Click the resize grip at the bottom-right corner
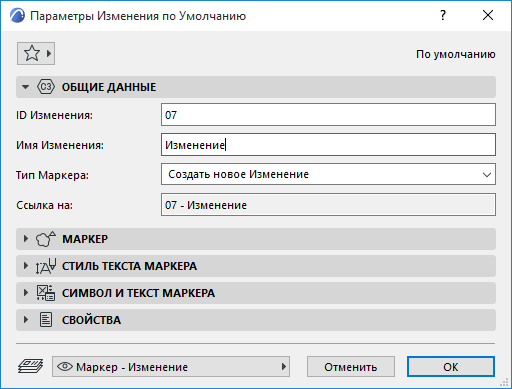 505,383
